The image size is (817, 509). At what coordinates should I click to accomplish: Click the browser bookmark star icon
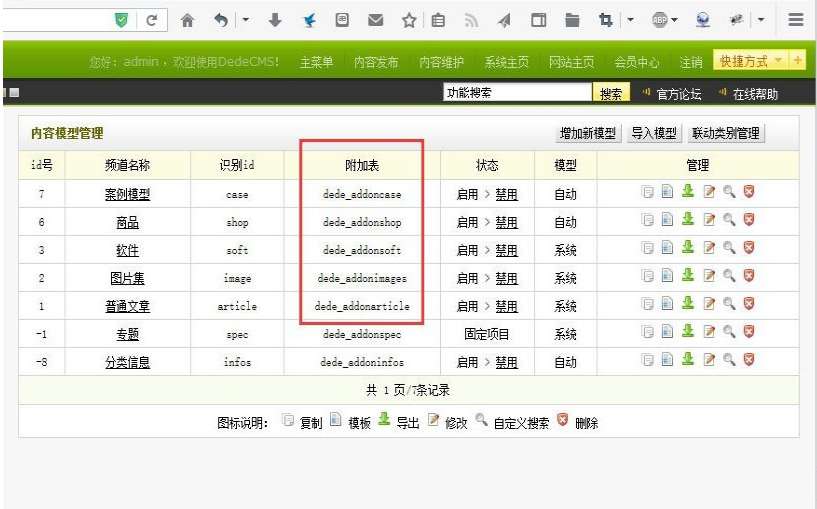(x=408, y=20)
